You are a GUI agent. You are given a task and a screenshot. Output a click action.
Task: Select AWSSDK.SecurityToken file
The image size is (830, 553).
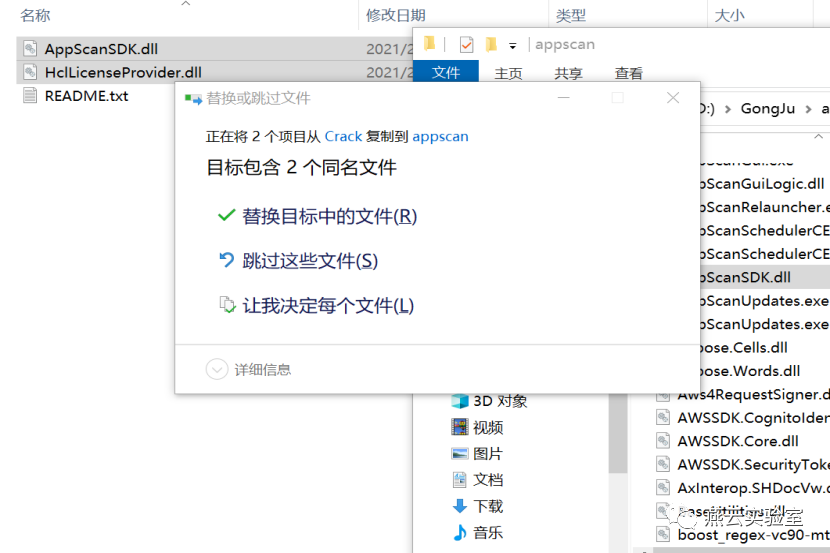[x=754, y=465]
